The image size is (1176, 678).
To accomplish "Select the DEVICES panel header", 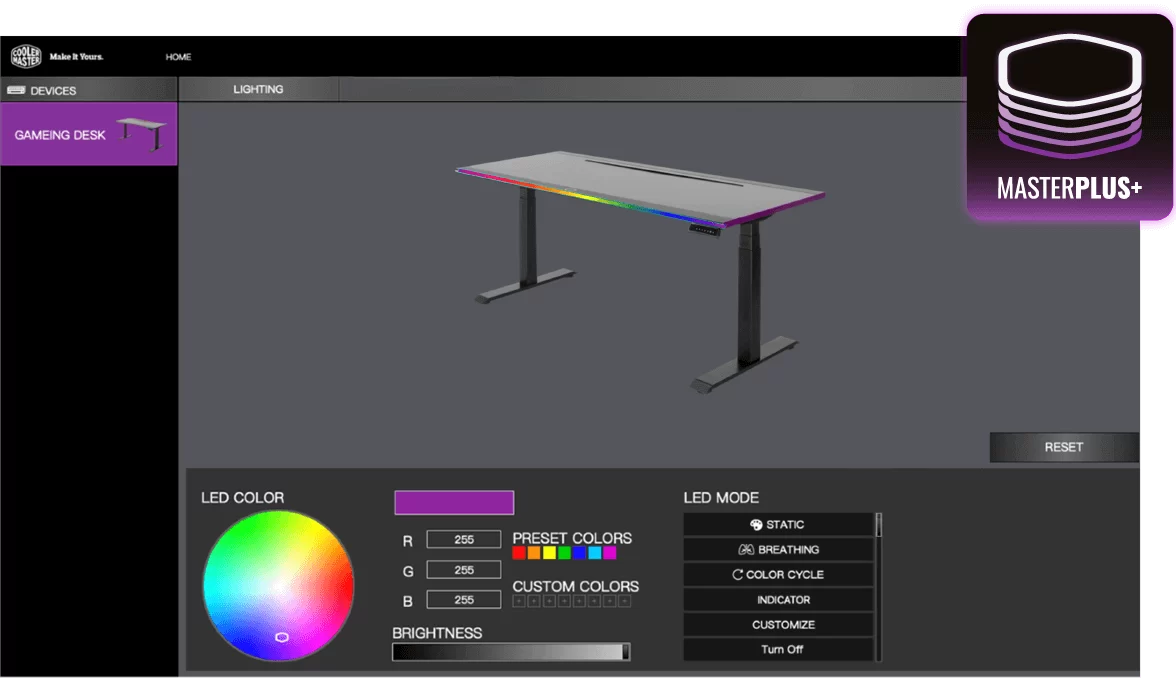I will 88,90.
